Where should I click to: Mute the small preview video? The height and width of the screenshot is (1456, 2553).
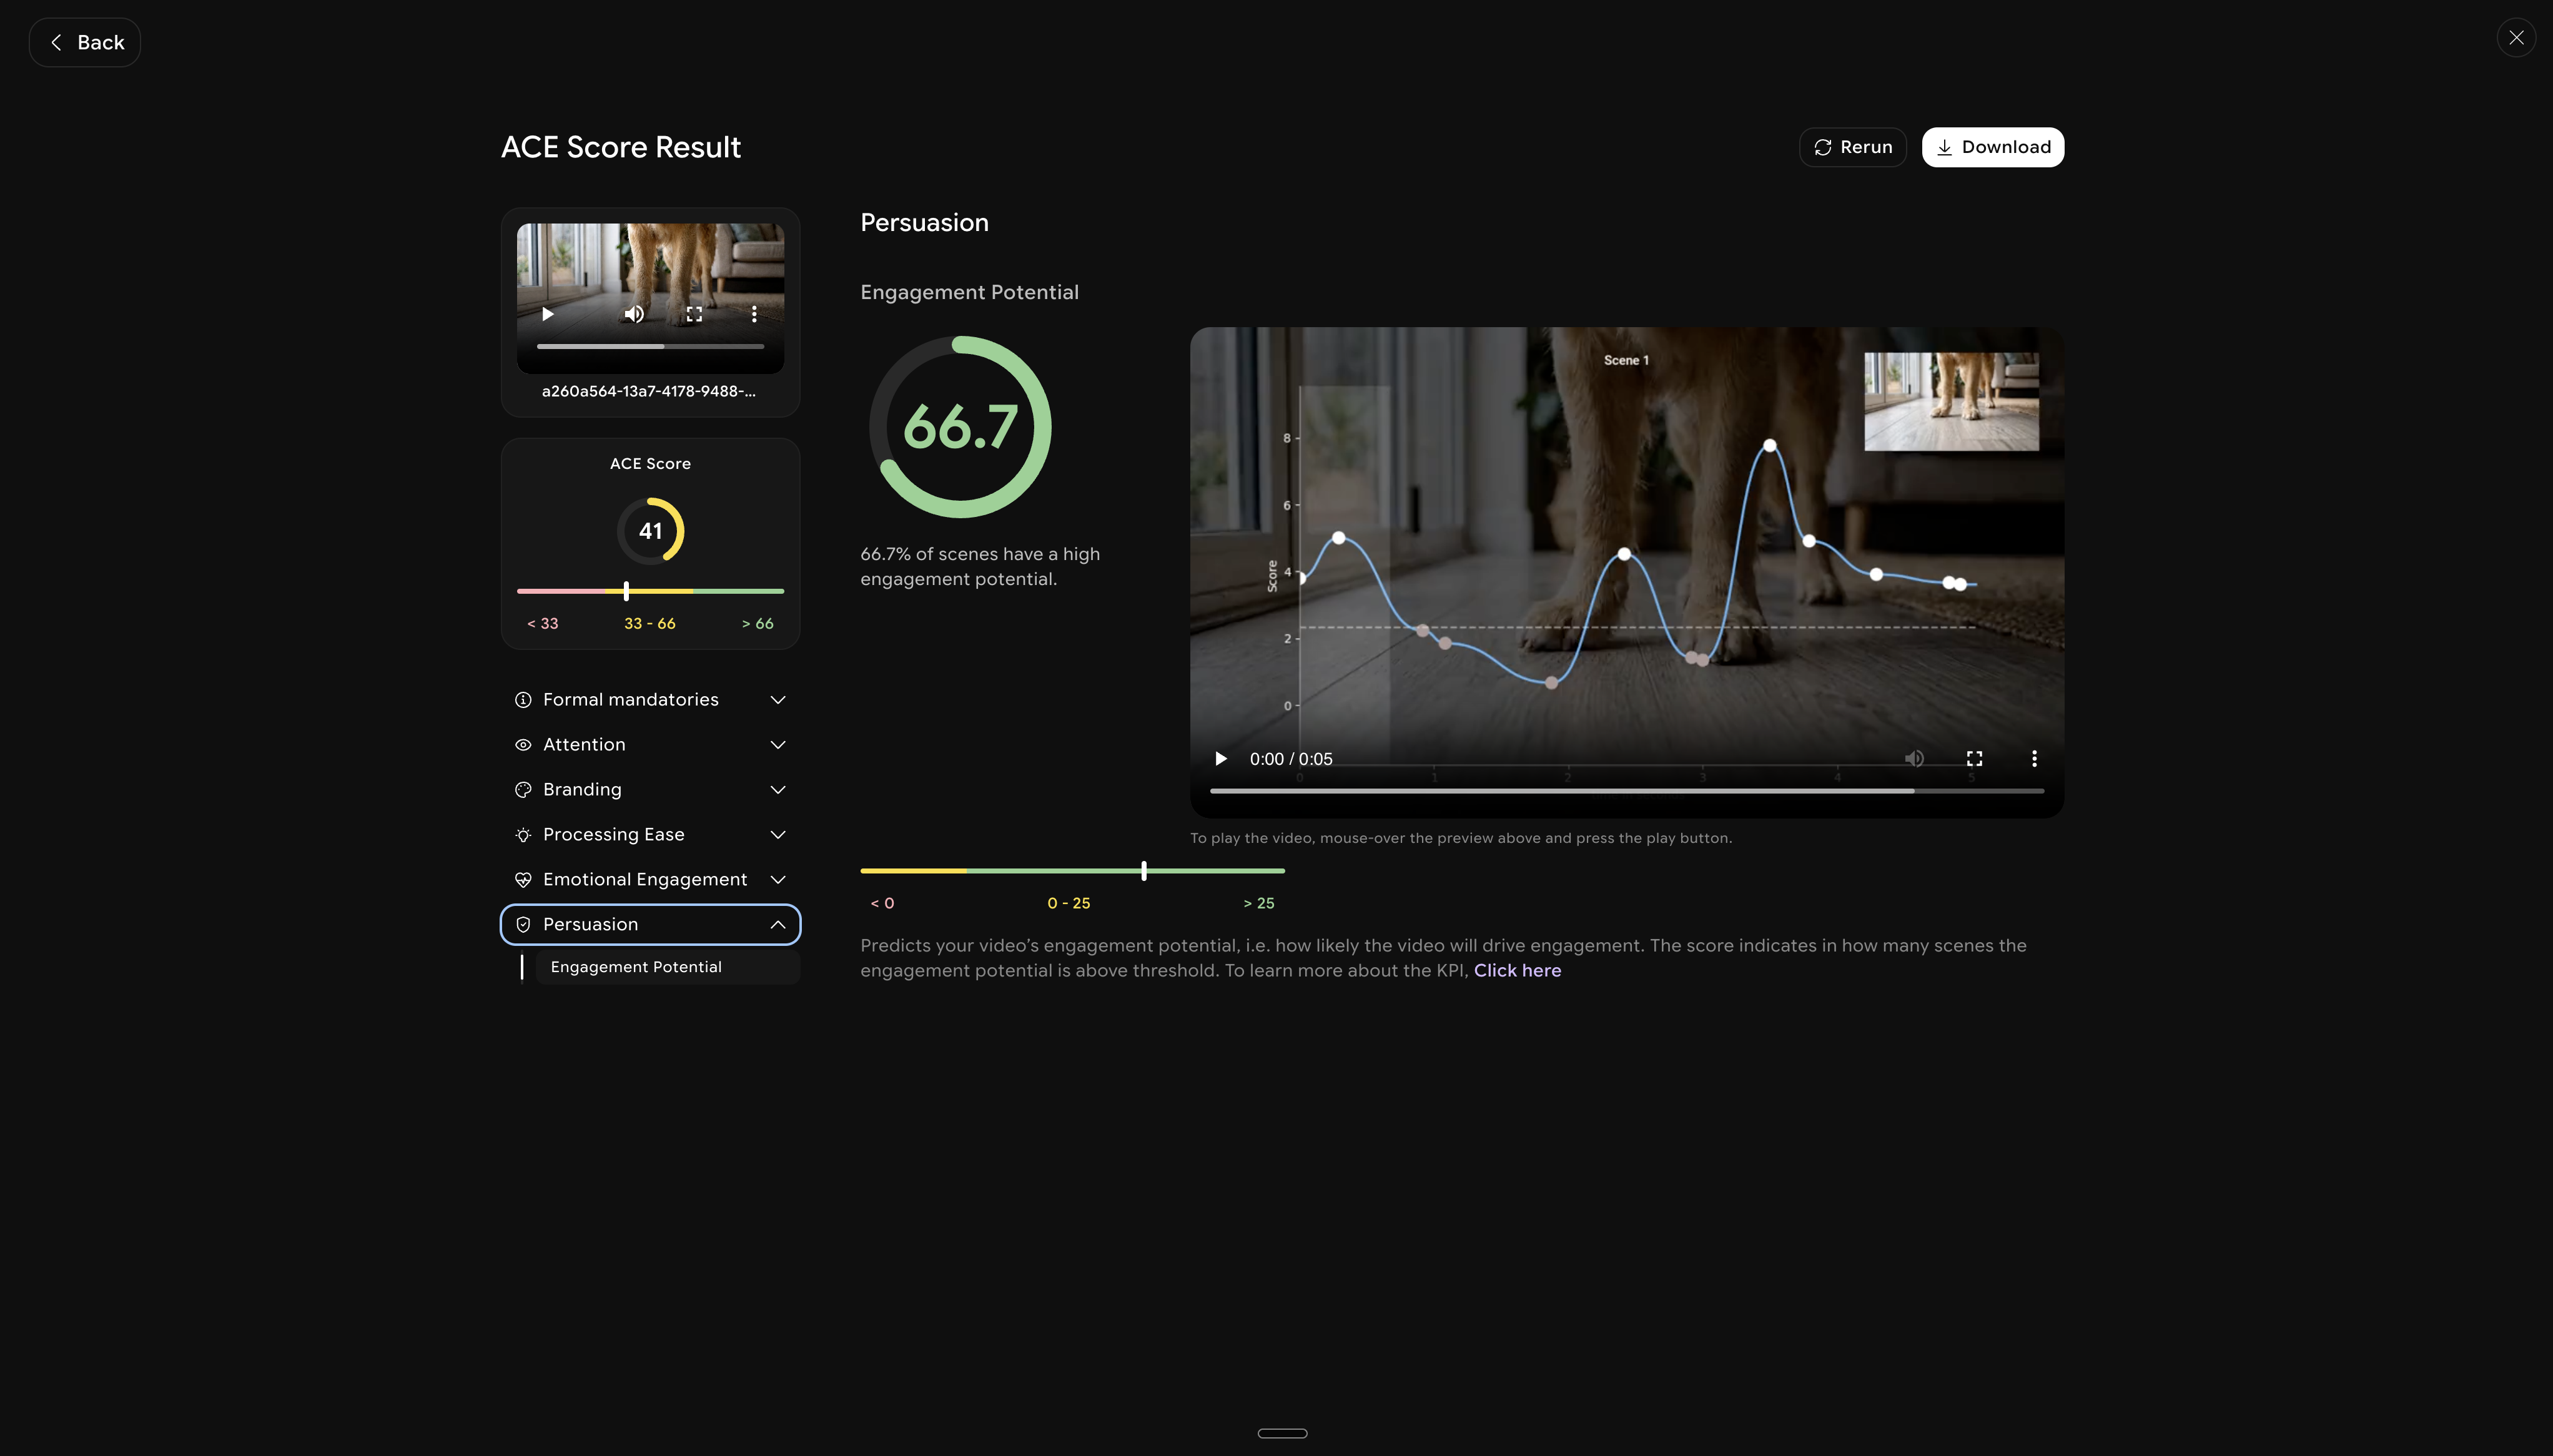(634, 314)
